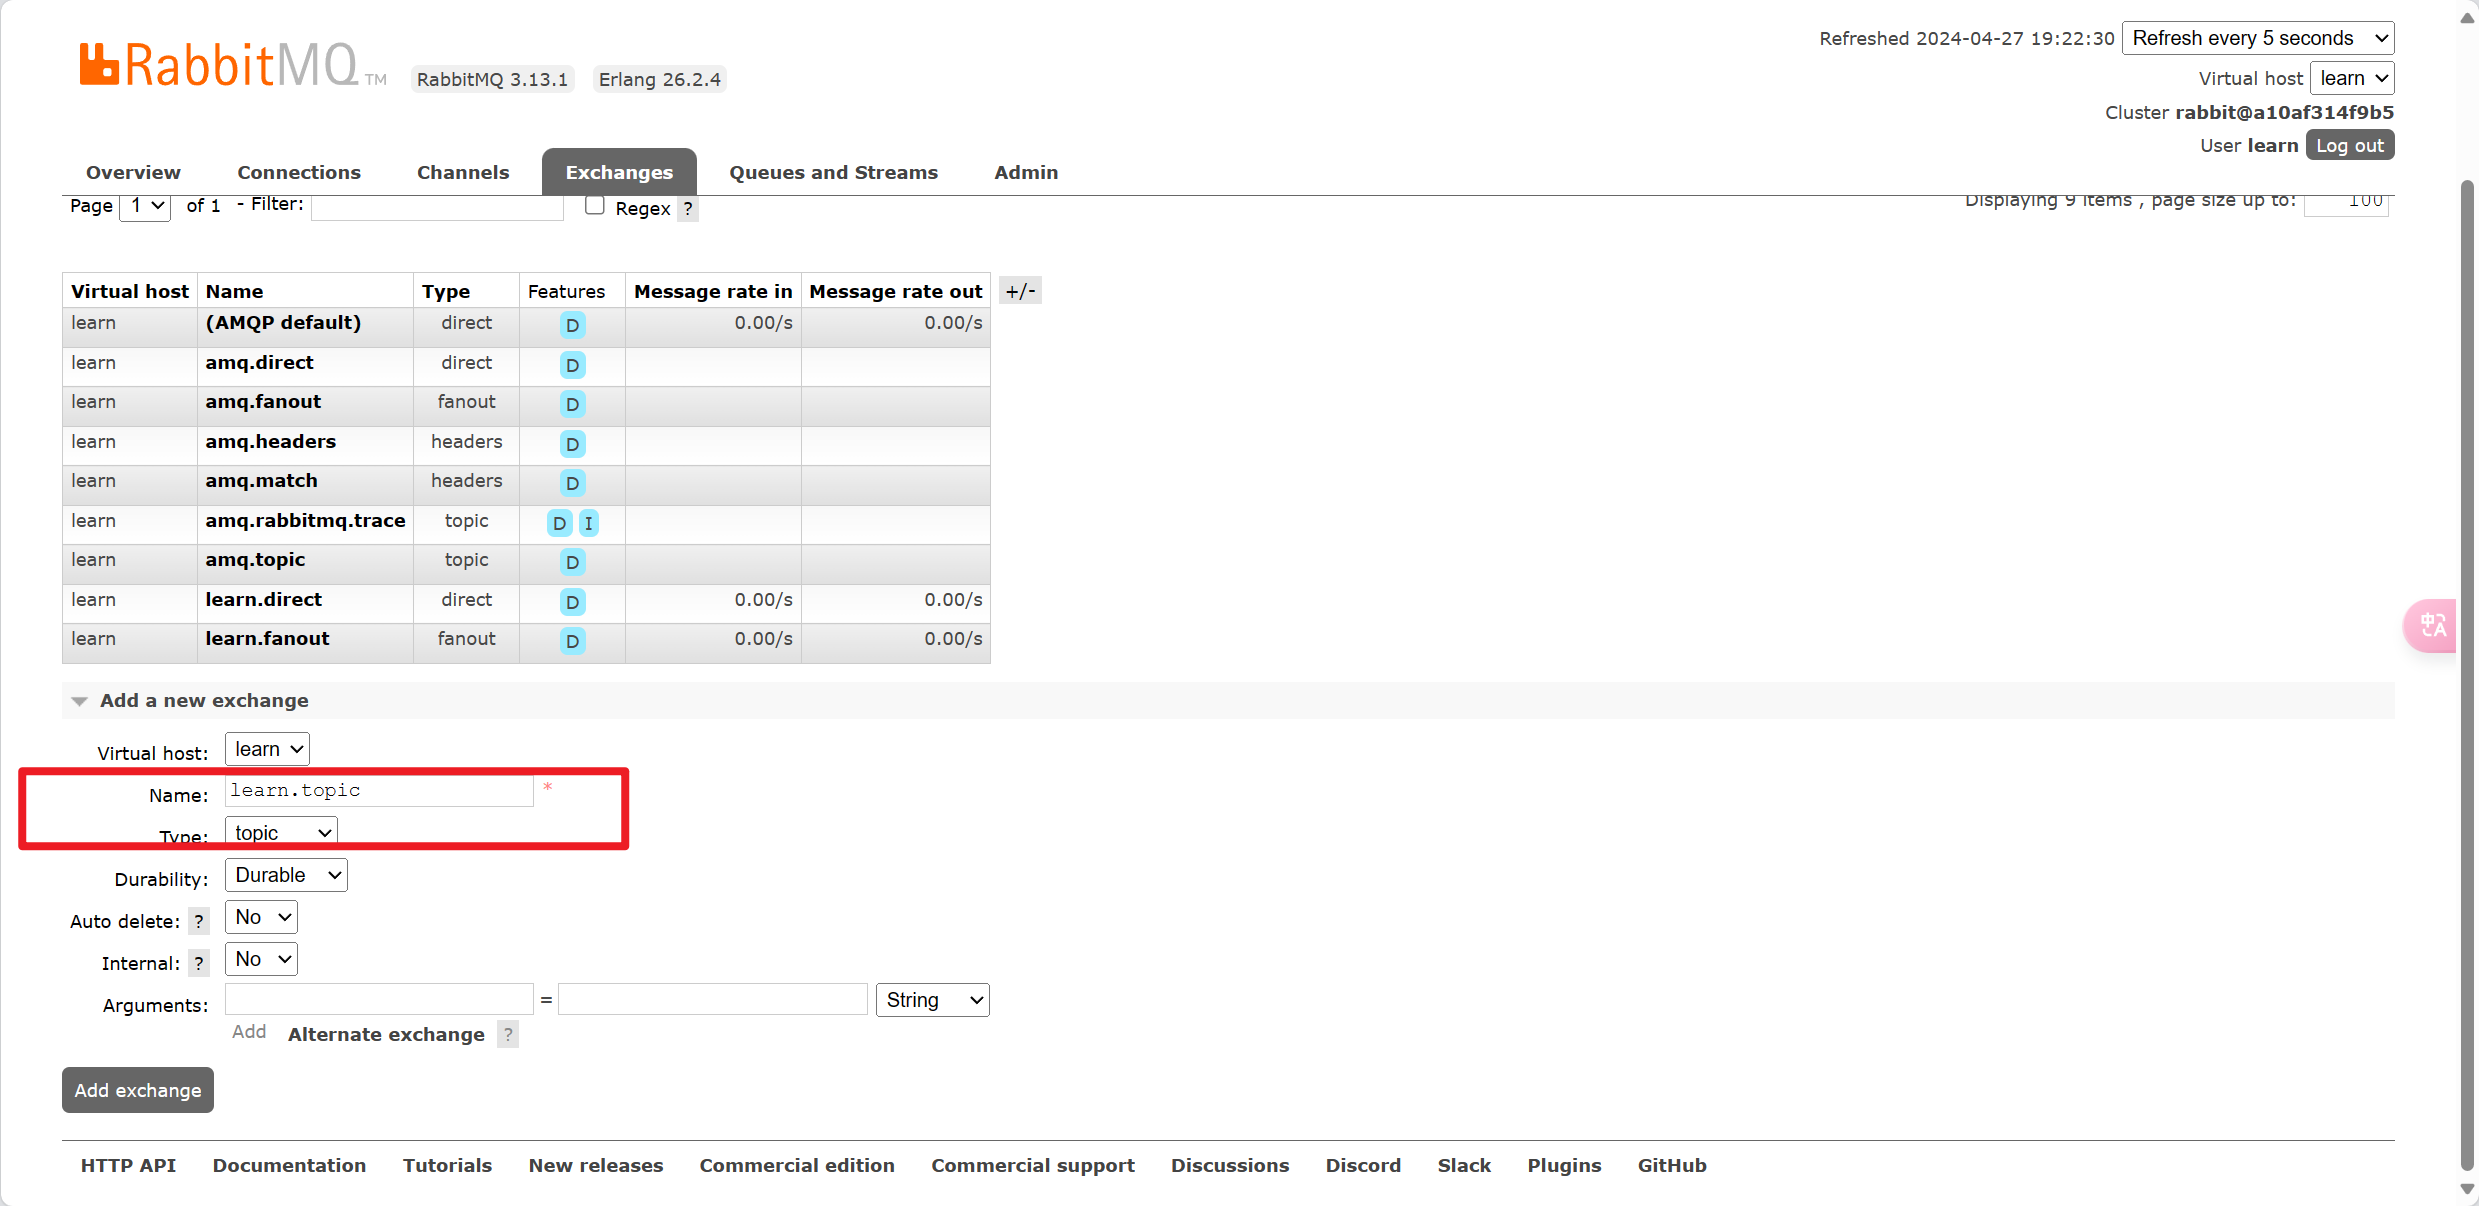Click Log out button

(2349, 145)
